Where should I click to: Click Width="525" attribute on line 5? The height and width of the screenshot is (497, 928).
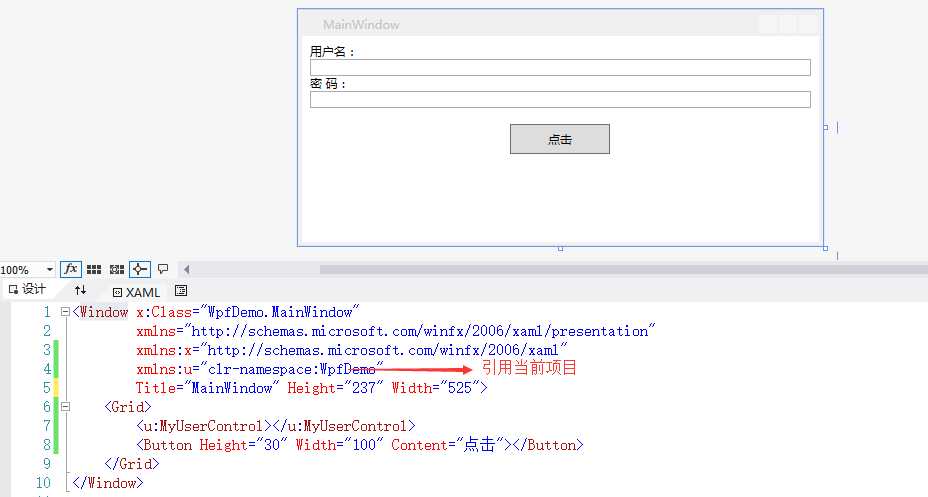(436, 388)
